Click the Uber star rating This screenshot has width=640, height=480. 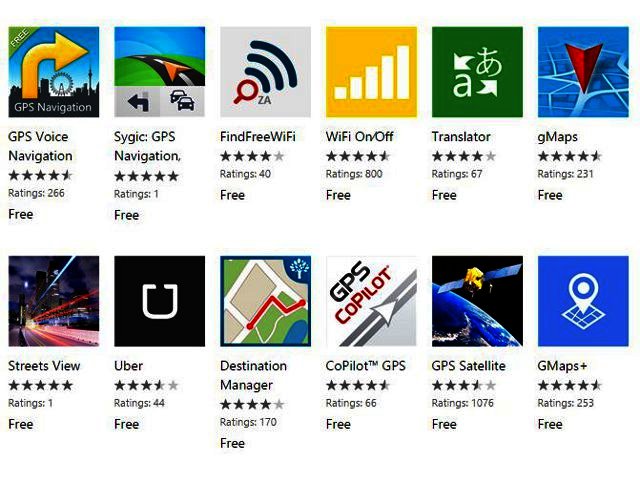(146, 385)
